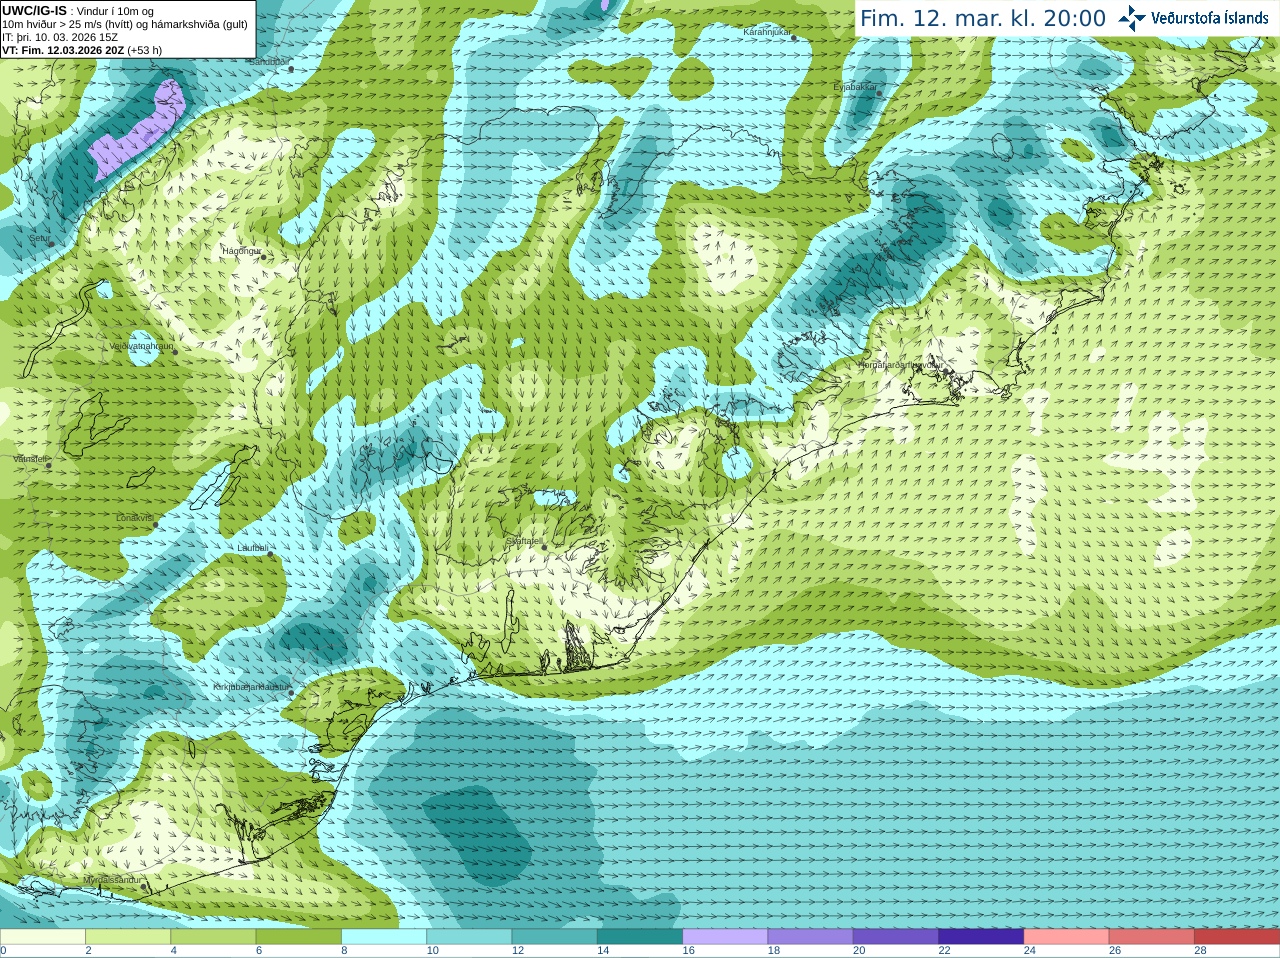Click the Lónakvísl station dot
The image size is (1280, 958).
[x=155, y=524]
